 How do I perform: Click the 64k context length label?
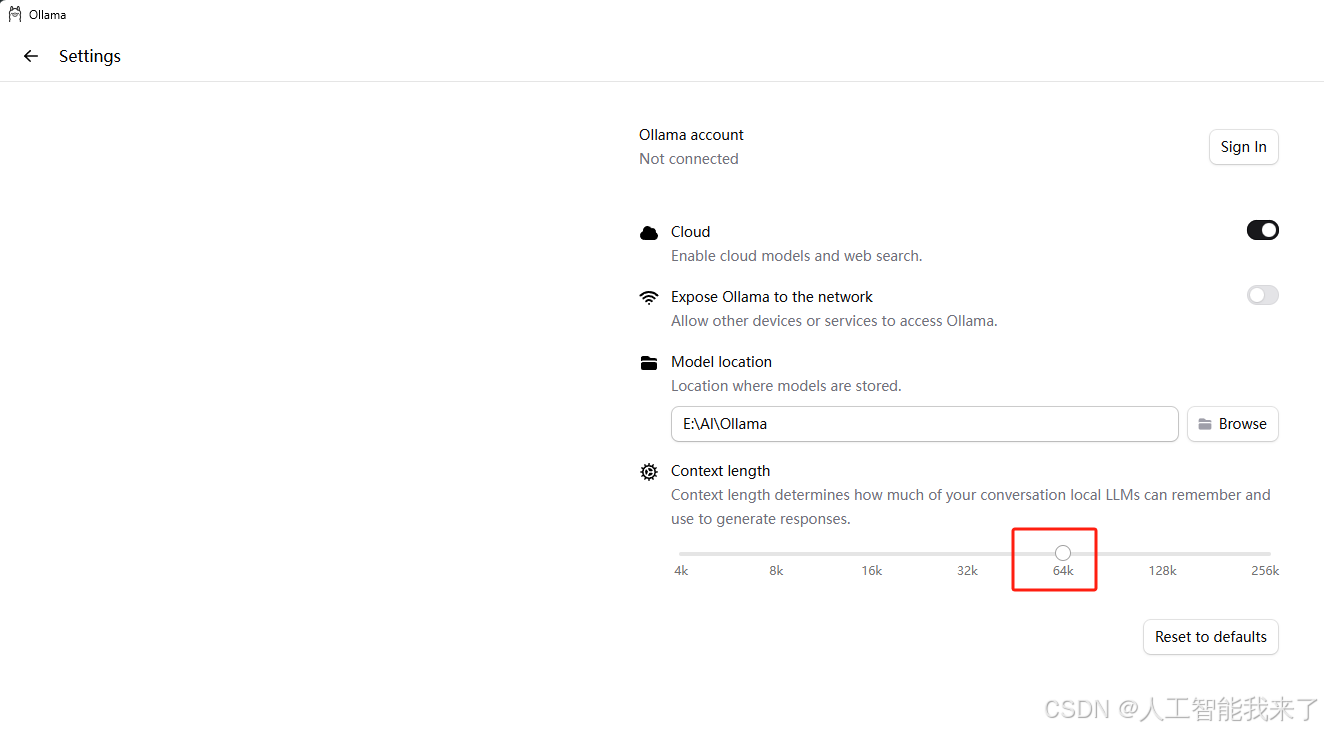[1063, 571]
